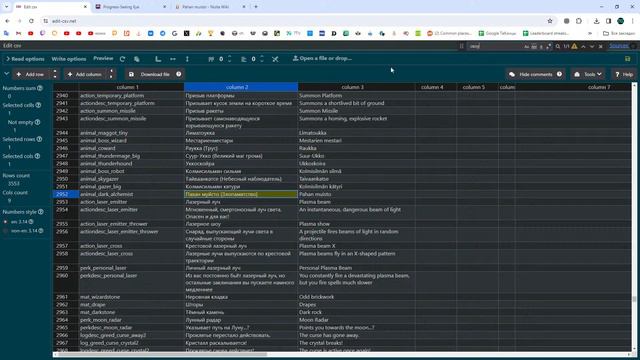Click the help circle next to Numbers style
Viewport: 640px width, 360px height.
click(x=41, y=212)
